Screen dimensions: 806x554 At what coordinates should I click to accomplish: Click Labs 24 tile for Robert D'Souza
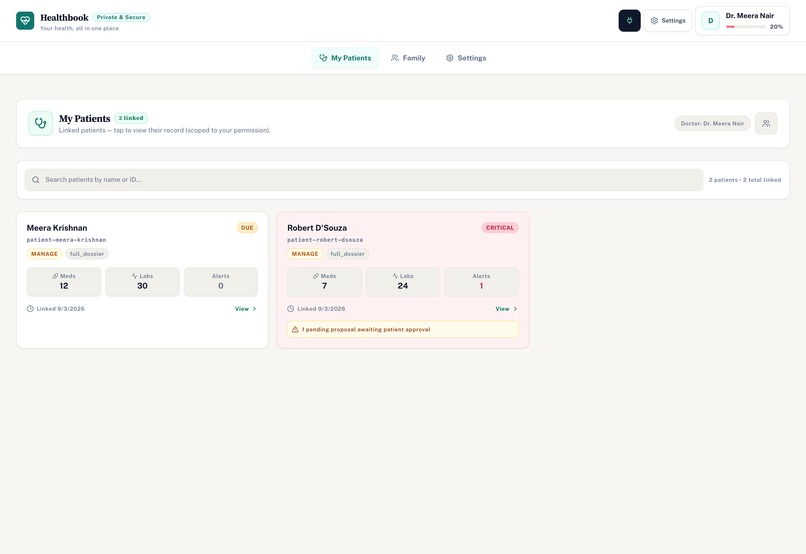coord(403,282)
